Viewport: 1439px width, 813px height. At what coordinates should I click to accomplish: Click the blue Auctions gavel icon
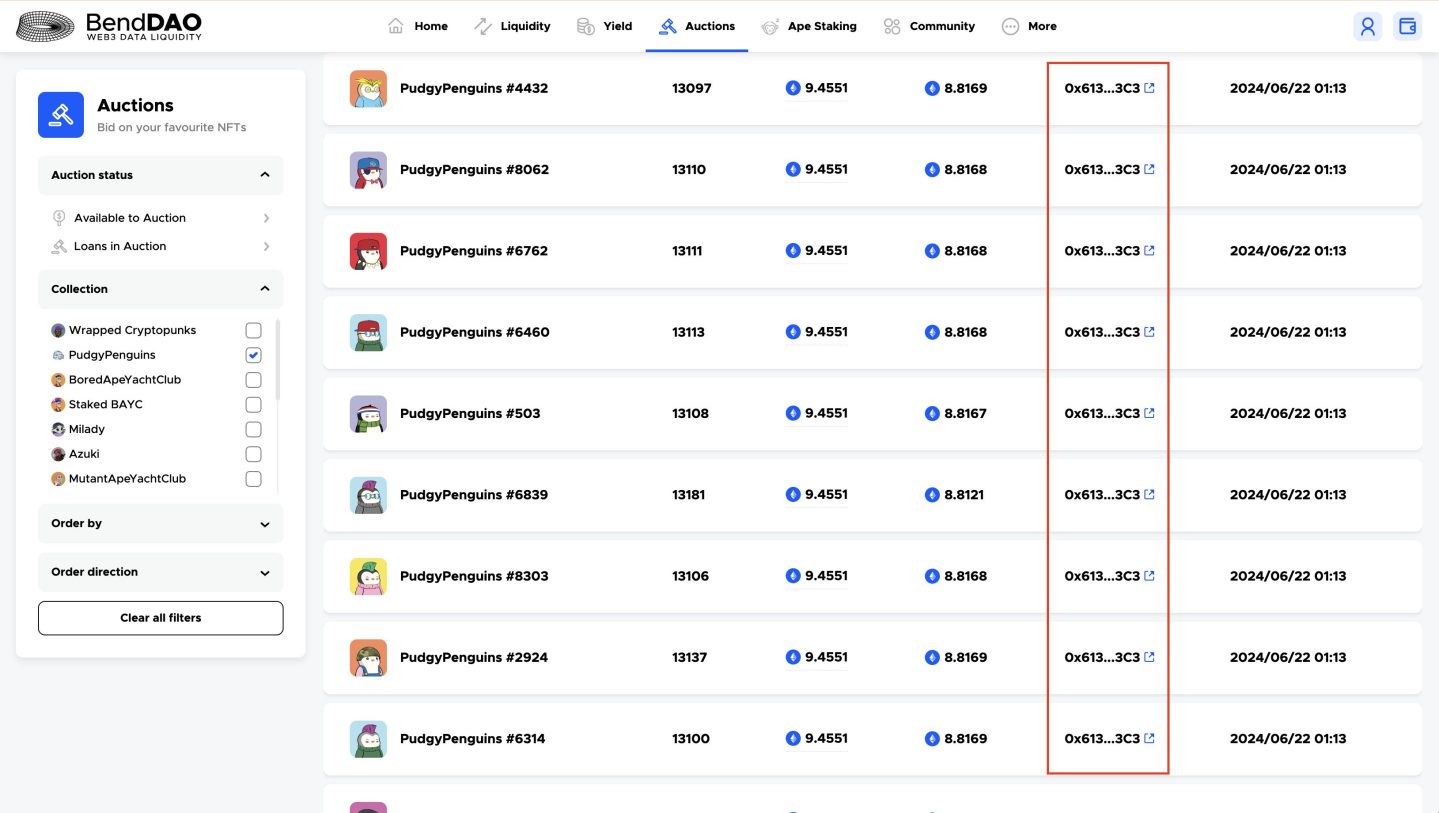[61, 114]
